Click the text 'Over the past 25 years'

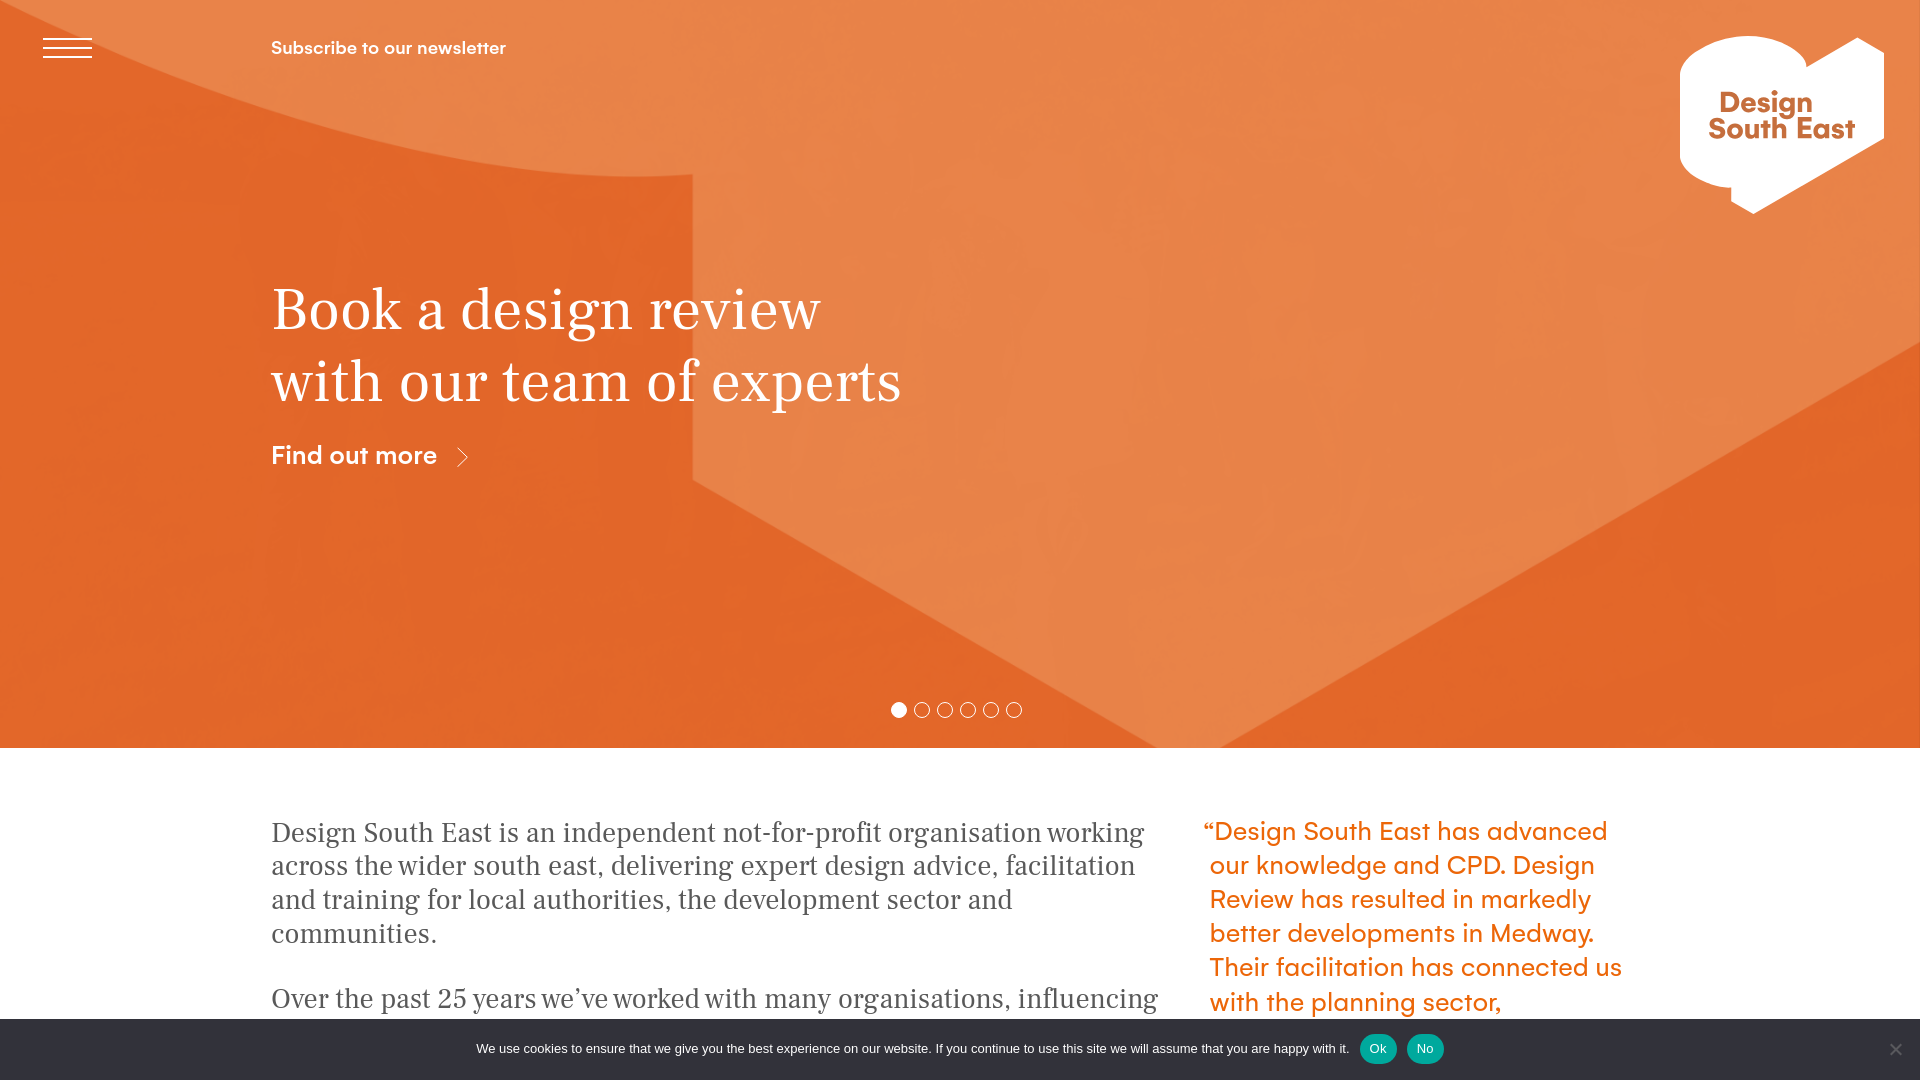(x=403, y=999)
